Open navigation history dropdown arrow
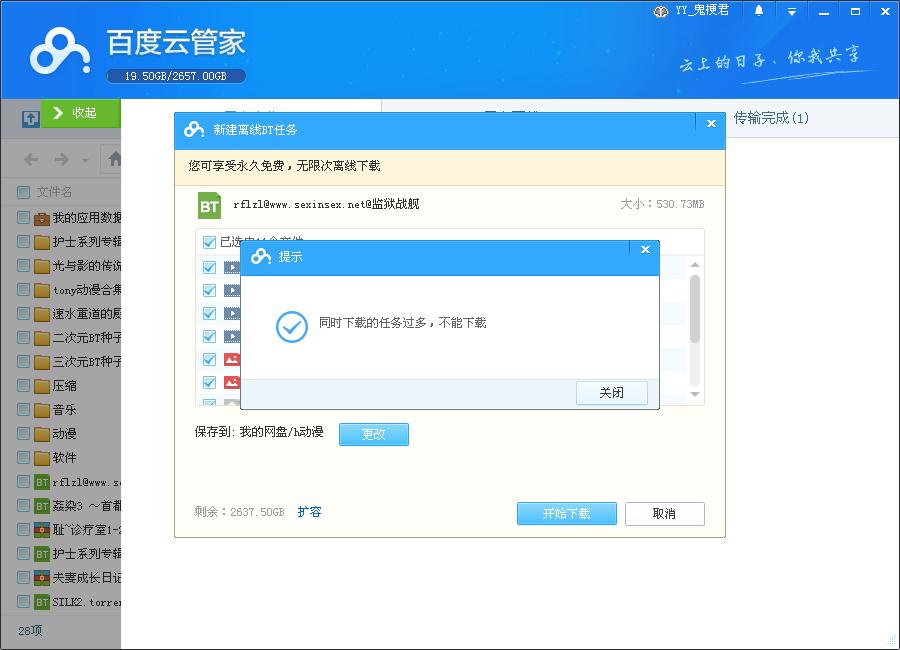The image size is (900, 650). (86, 161)
